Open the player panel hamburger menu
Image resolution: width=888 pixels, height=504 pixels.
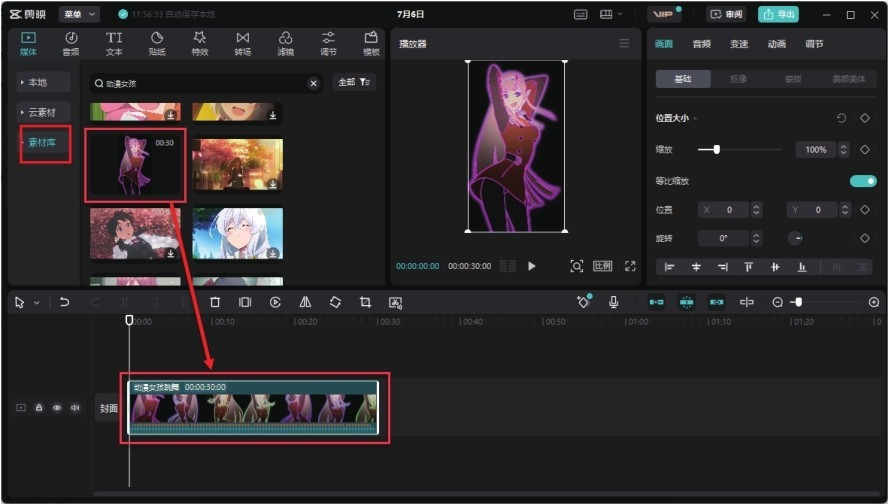click(624, 43)
